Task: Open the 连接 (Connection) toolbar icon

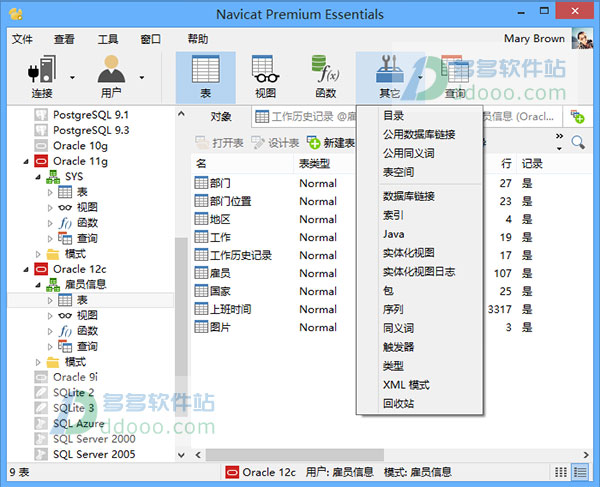Action: pyautogui.click(x=42, y=70)
